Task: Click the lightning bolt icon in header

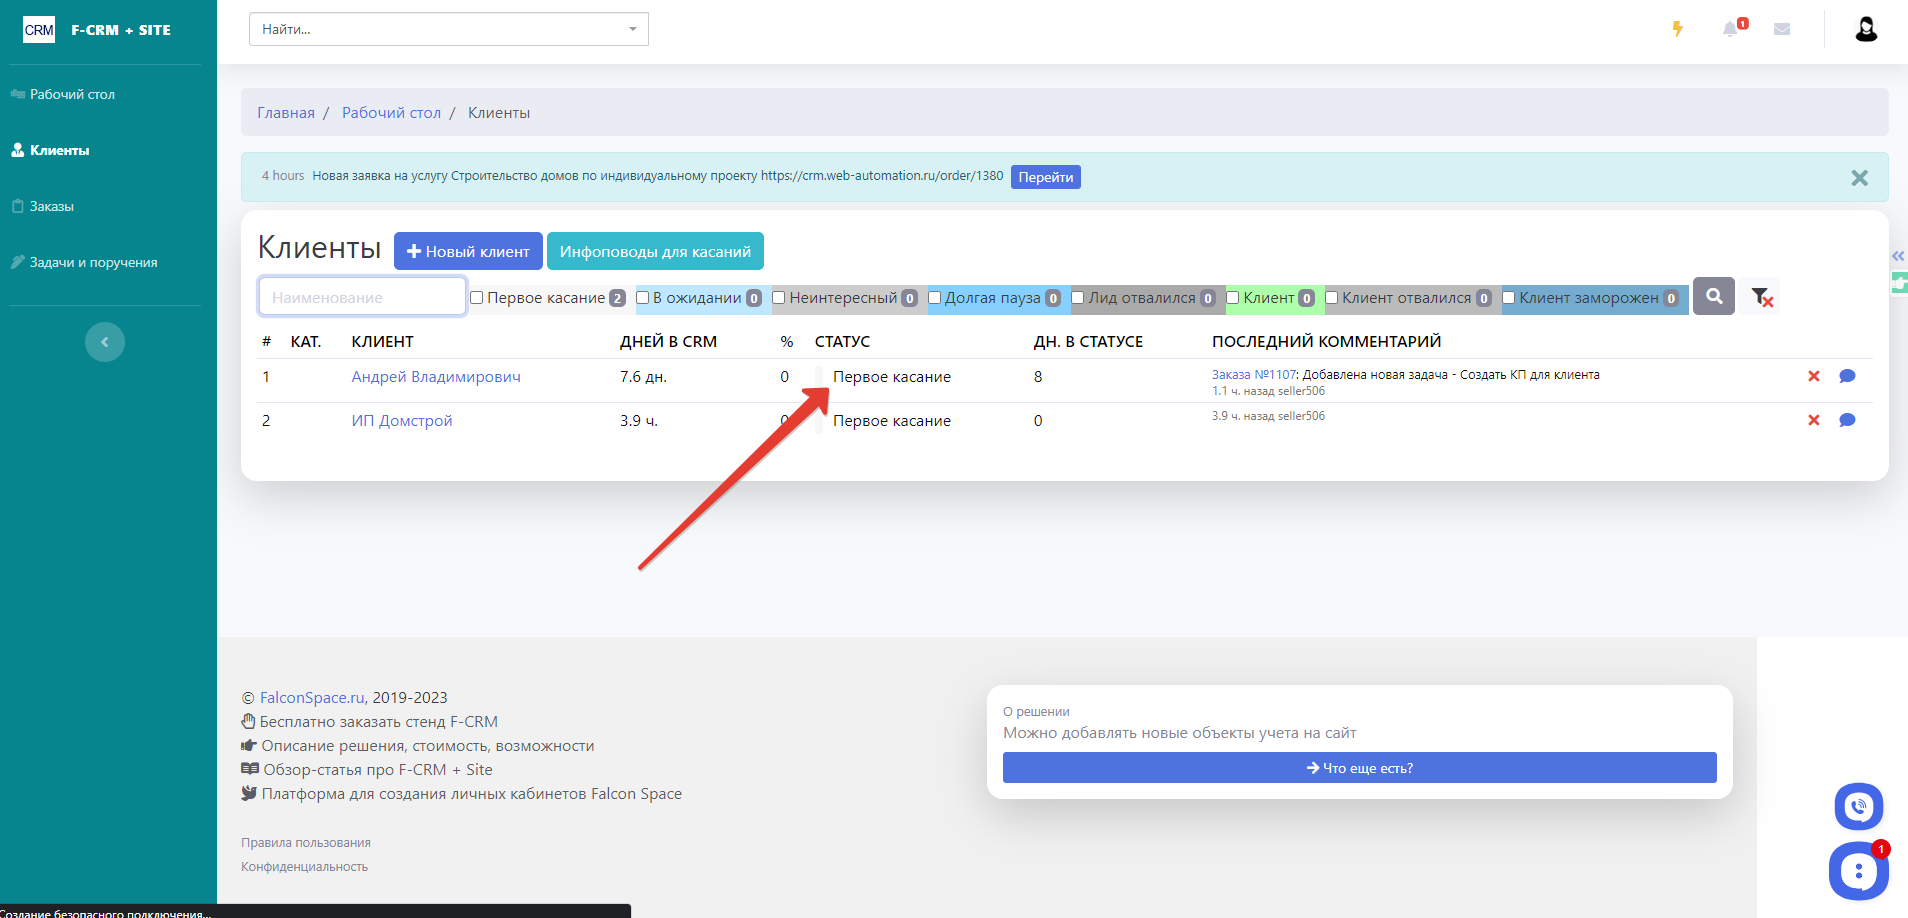Action: pyautogui.click(x=1677, y=29)
